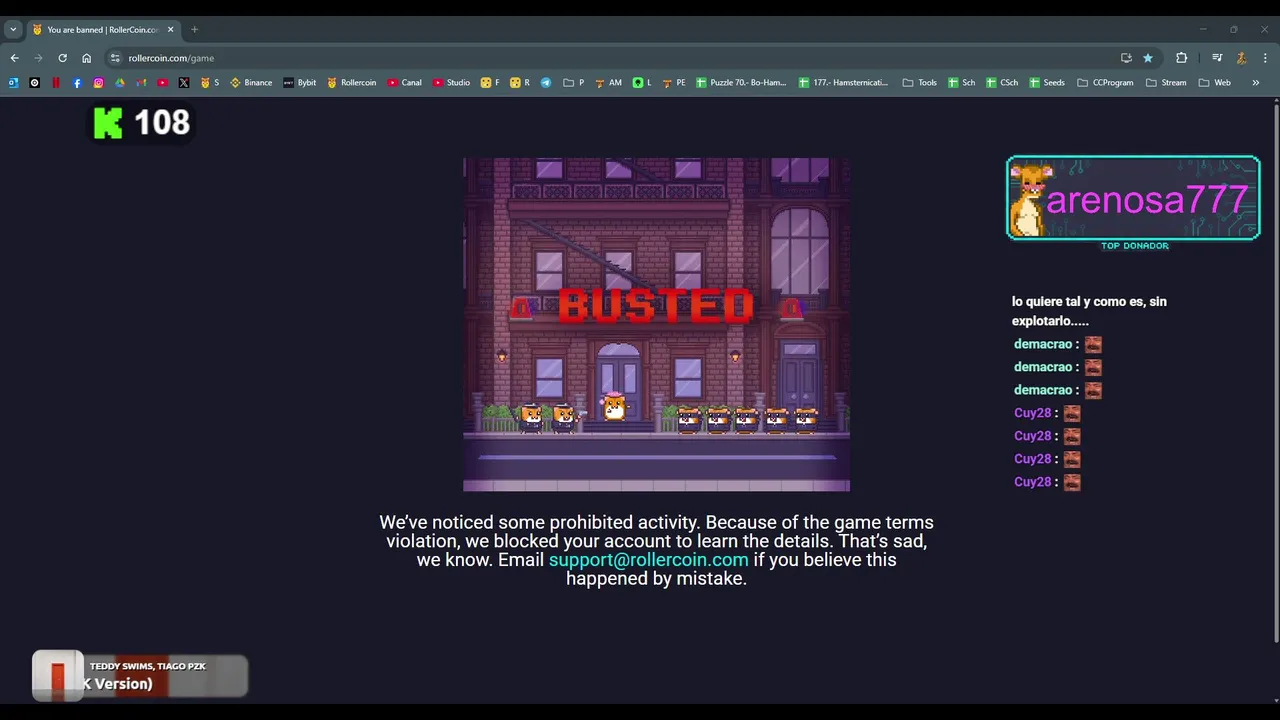This screenshot has height=720, width=1280.
Task: Open the Seeds spreadsheet bookmark
Action: (x=1047, y=83)
